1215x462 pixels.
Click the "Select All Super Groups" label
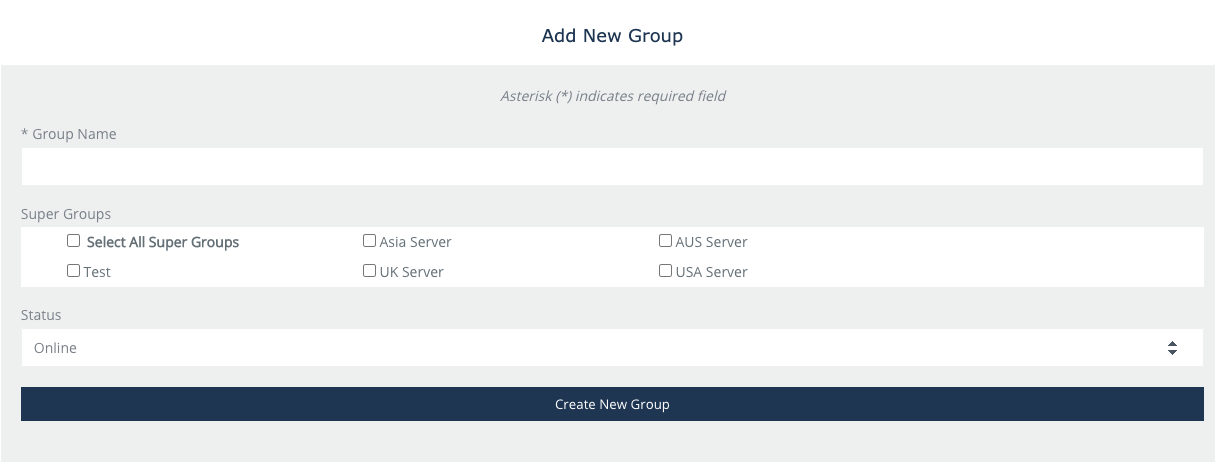point(163,242)
